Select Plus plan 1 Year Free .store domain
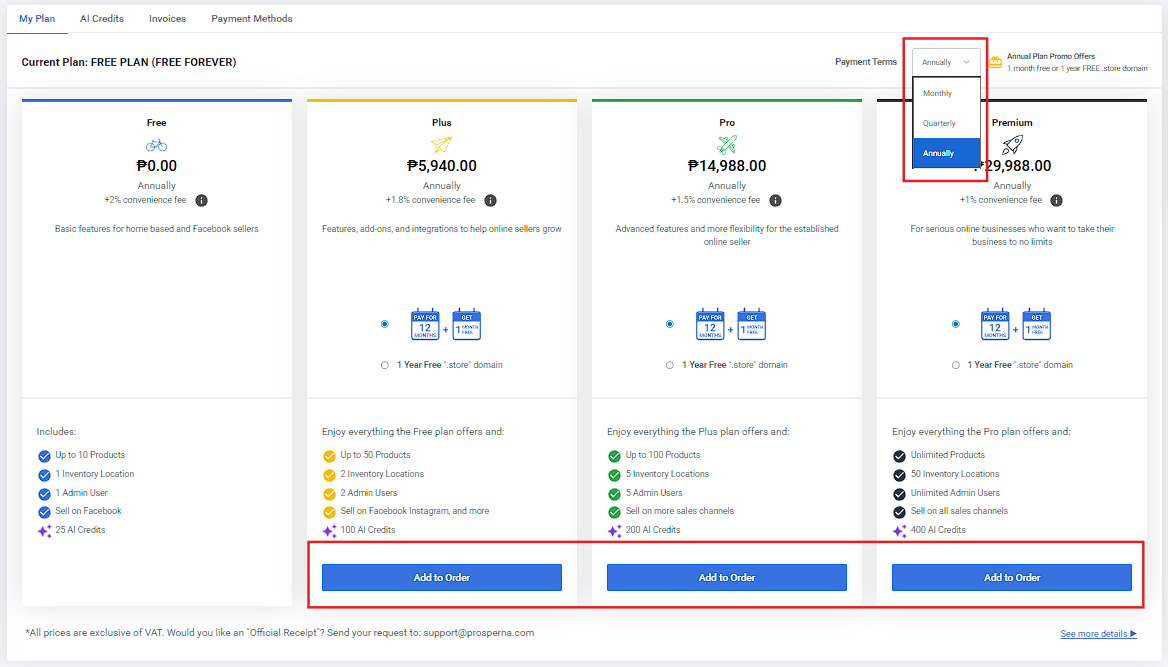The width and height of the screenshot is (1168, 667). (x=385, y=365)
